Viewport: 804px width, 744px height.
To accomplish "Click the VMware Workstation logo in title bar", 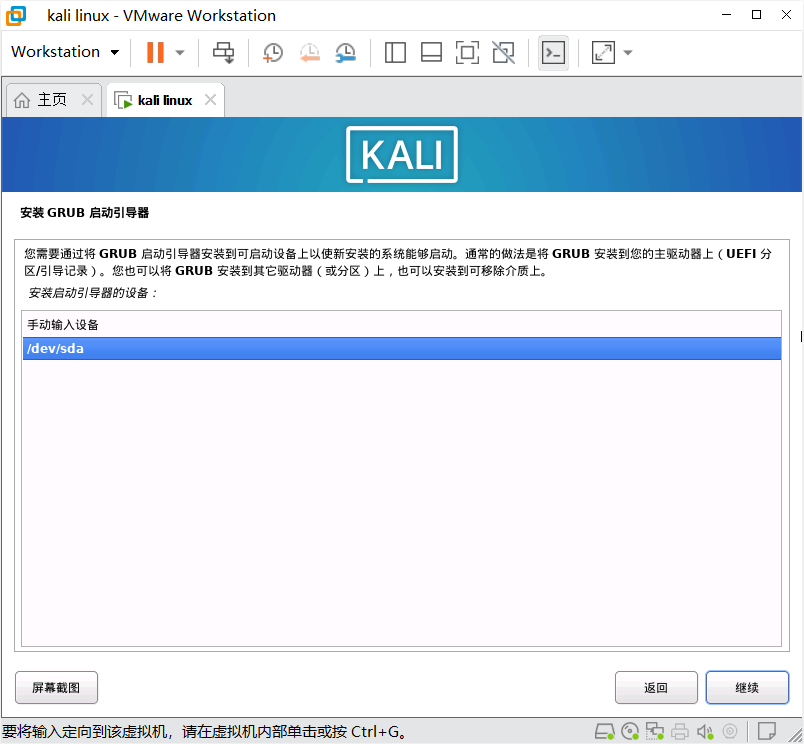I will click(16, 16).
